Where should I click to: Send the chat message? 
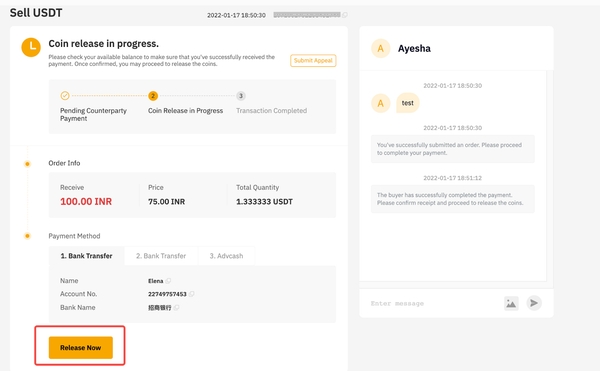[534, 303]
